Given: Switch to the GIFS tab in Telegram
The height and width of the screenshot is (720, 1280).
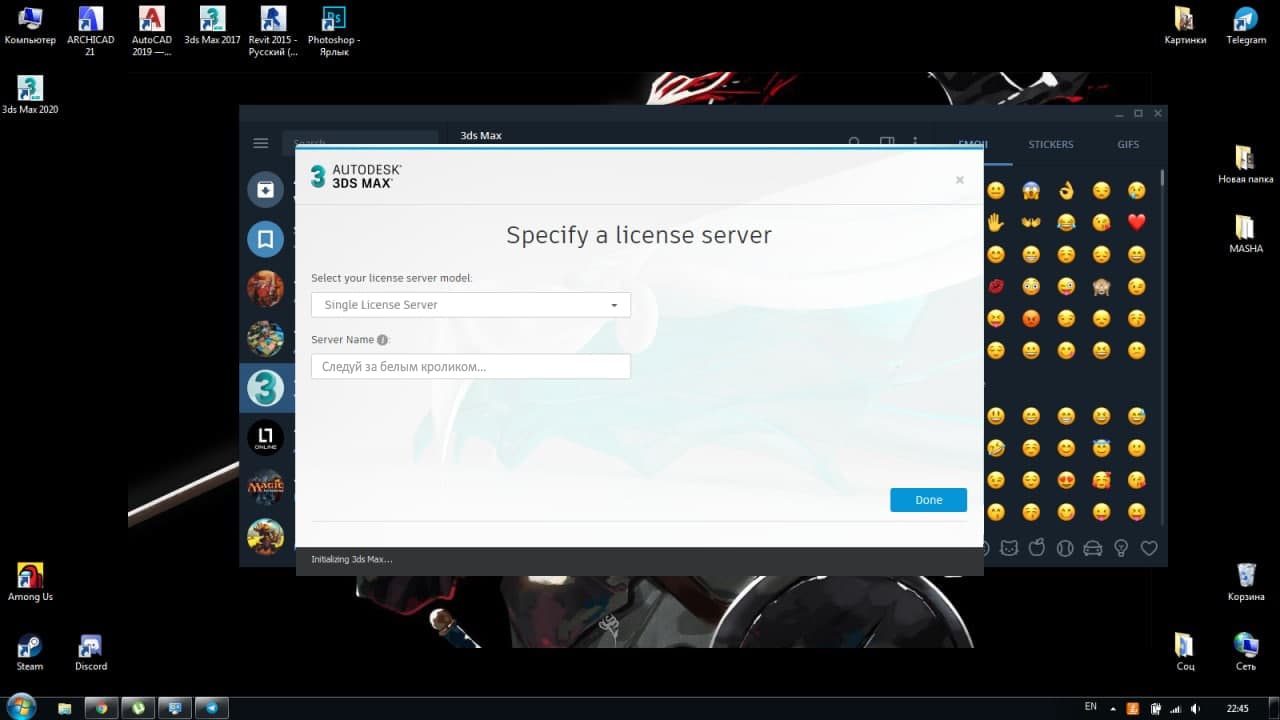Looking at the screenshot, I should click(x=1128, y=145).
